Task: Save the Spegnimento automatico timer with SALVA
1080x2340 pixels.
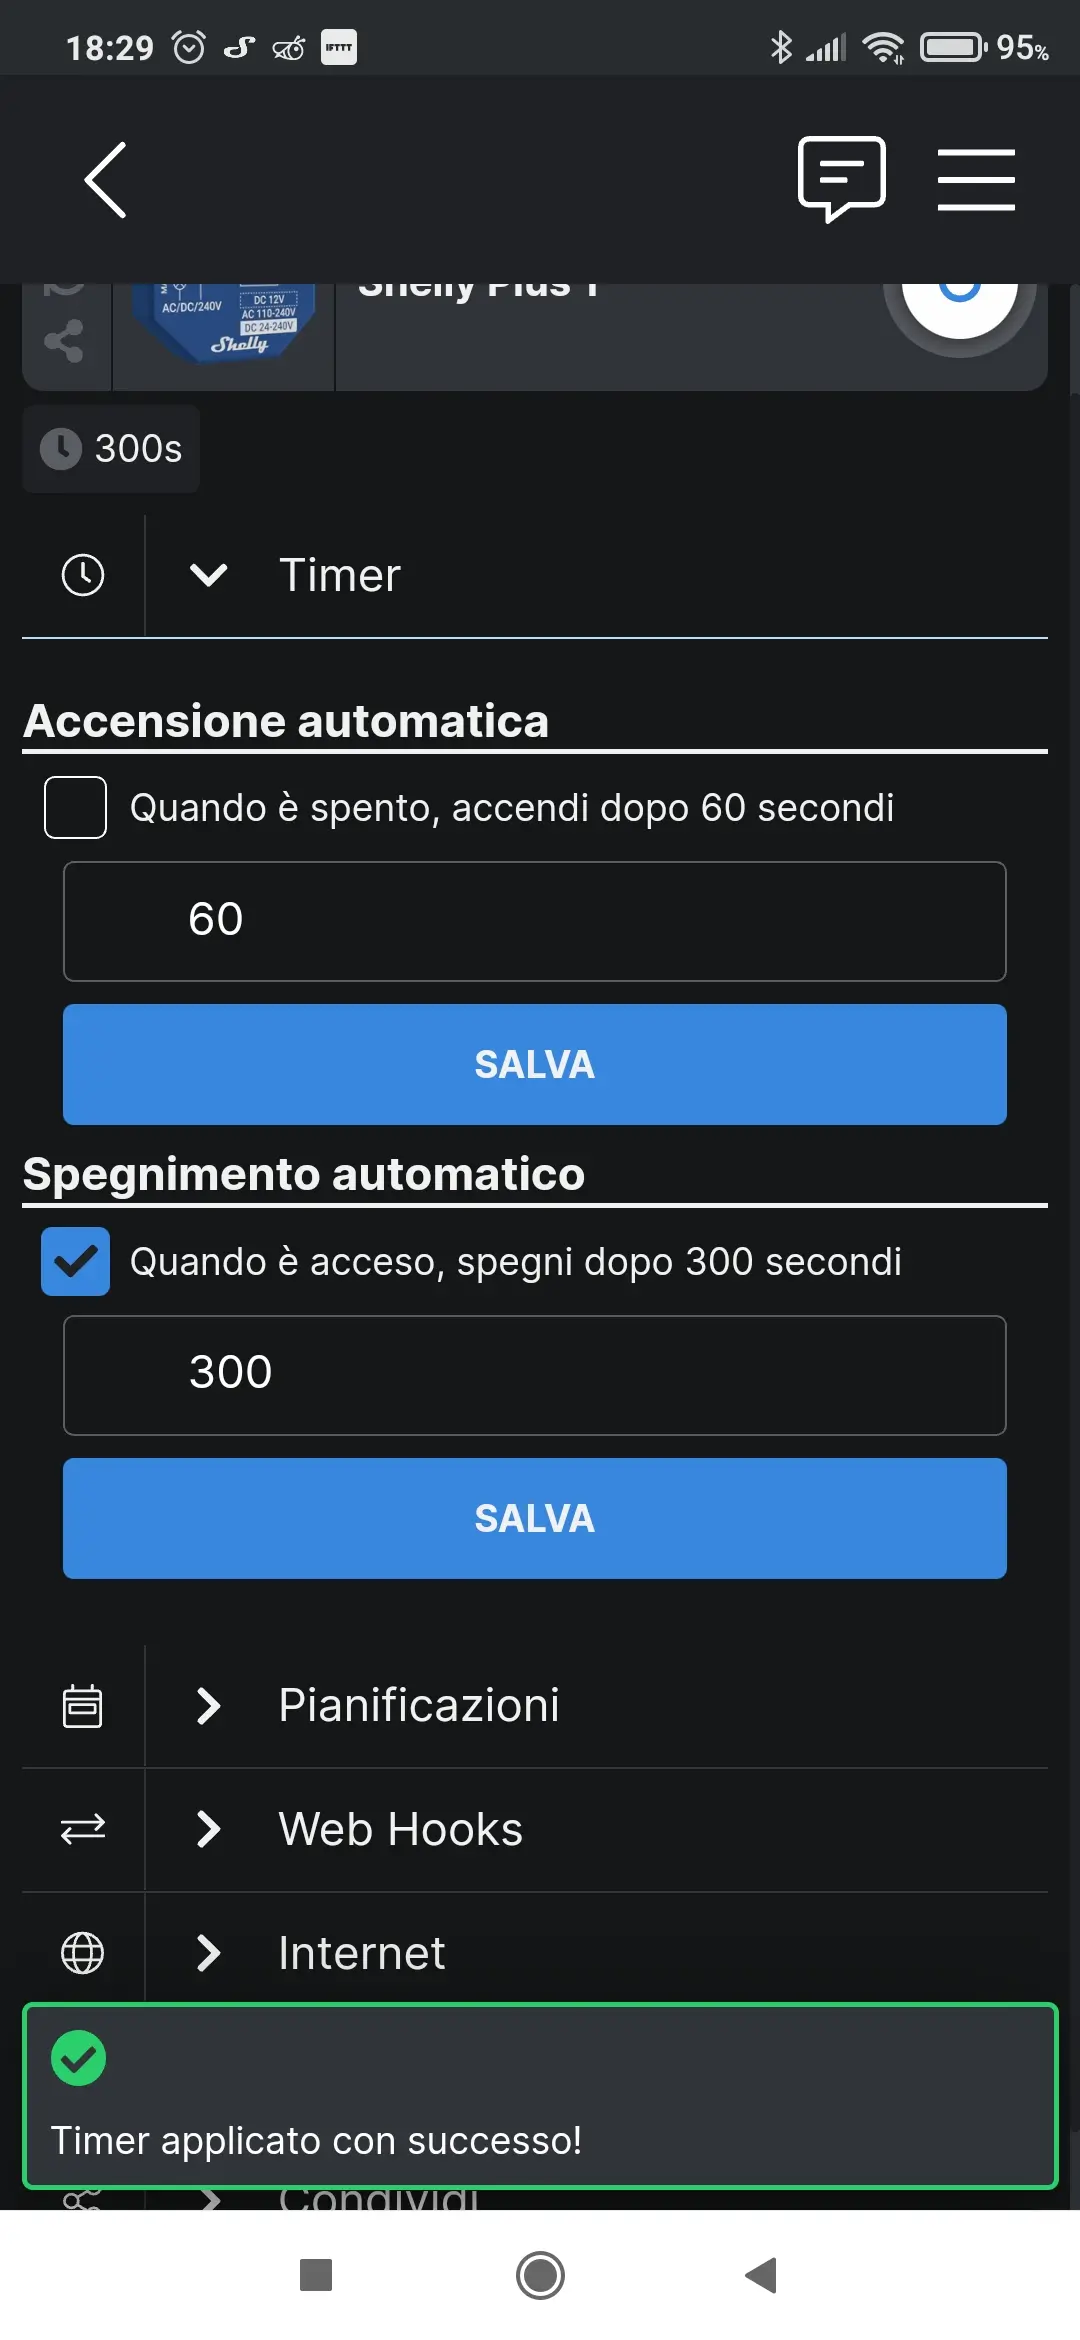Action: (x=535, y=1518)
